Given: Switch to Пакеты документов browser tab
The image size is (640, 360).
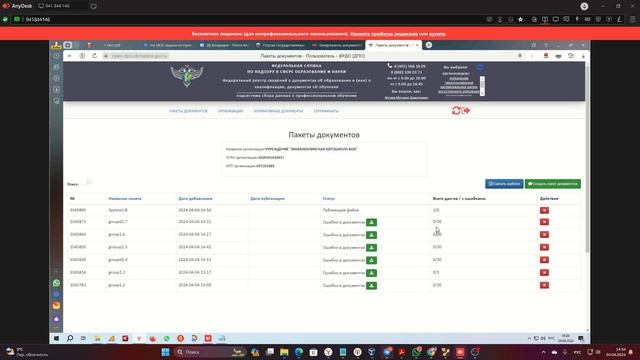Looking at the screenshot, I should 393,45.
